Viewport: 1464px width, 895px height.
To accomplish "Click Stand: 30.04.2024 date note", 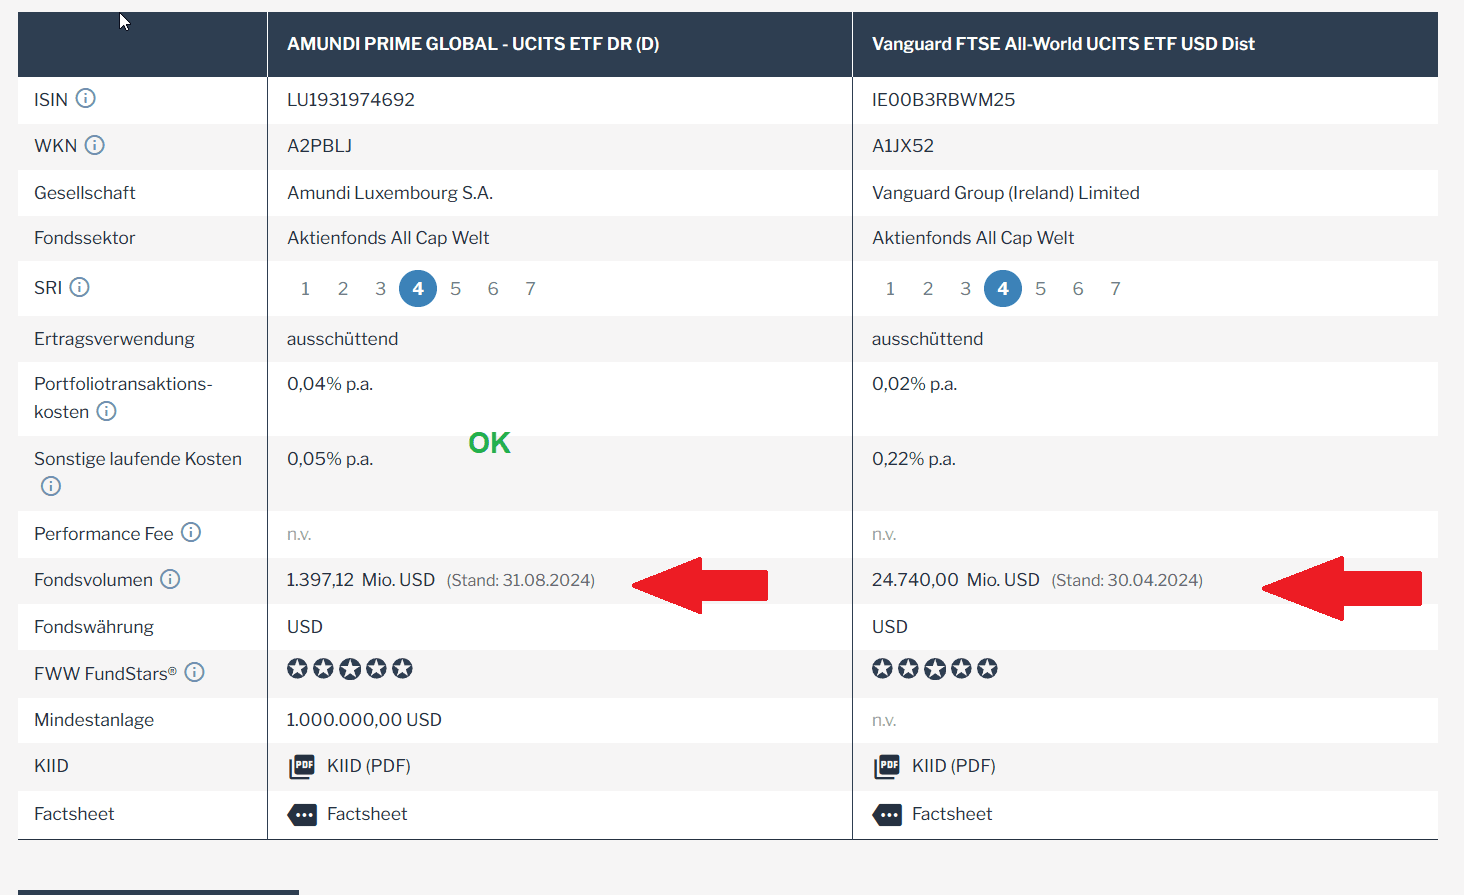I will coord(1127,581).
